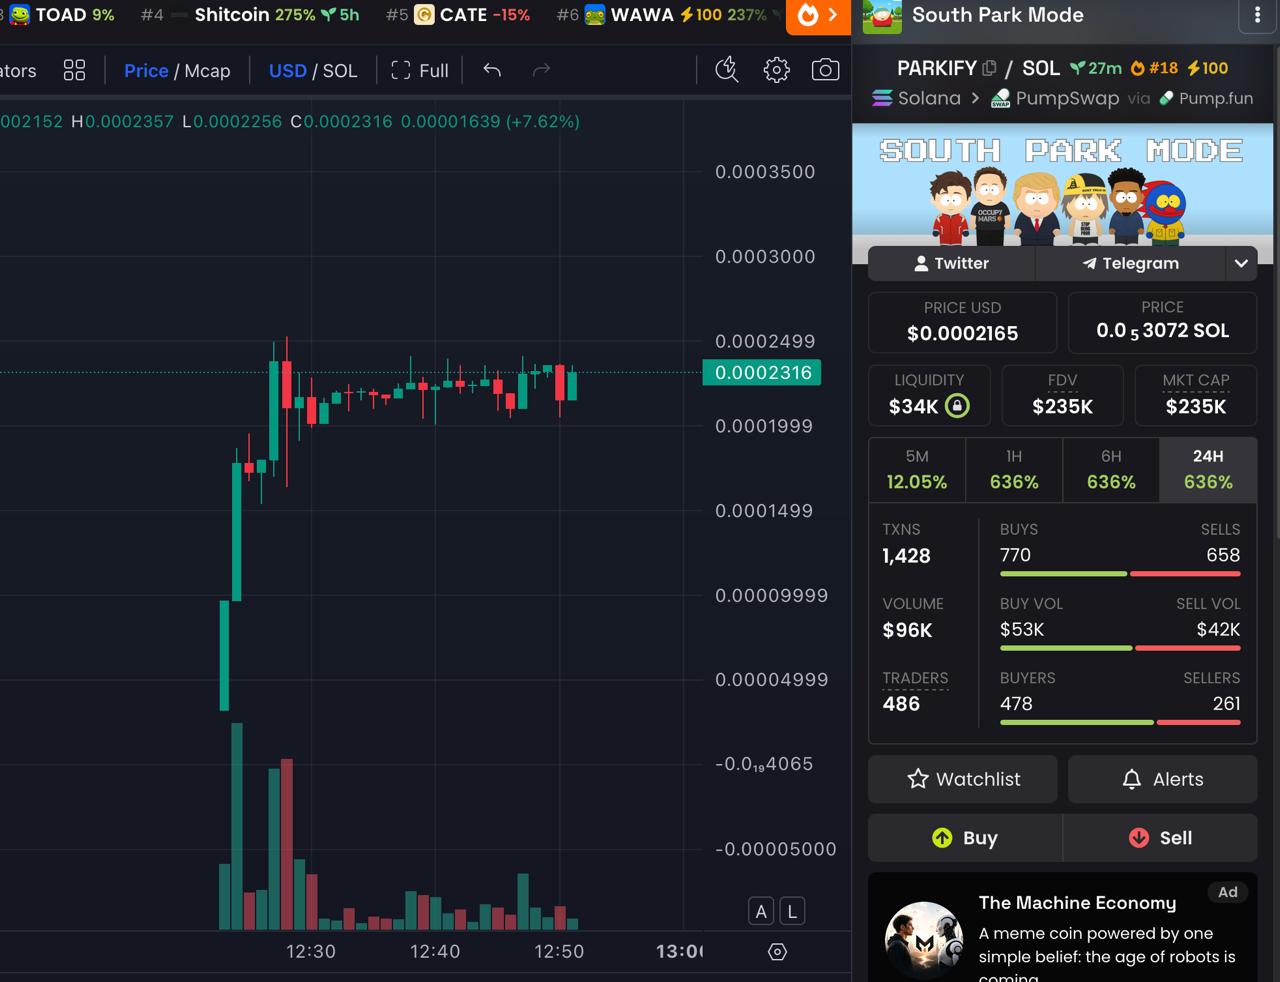Click the liquidity lock icon next to $34K
Image resolution: width=1280 pixels, height=982 pixels.
click(x=957, y=406)
